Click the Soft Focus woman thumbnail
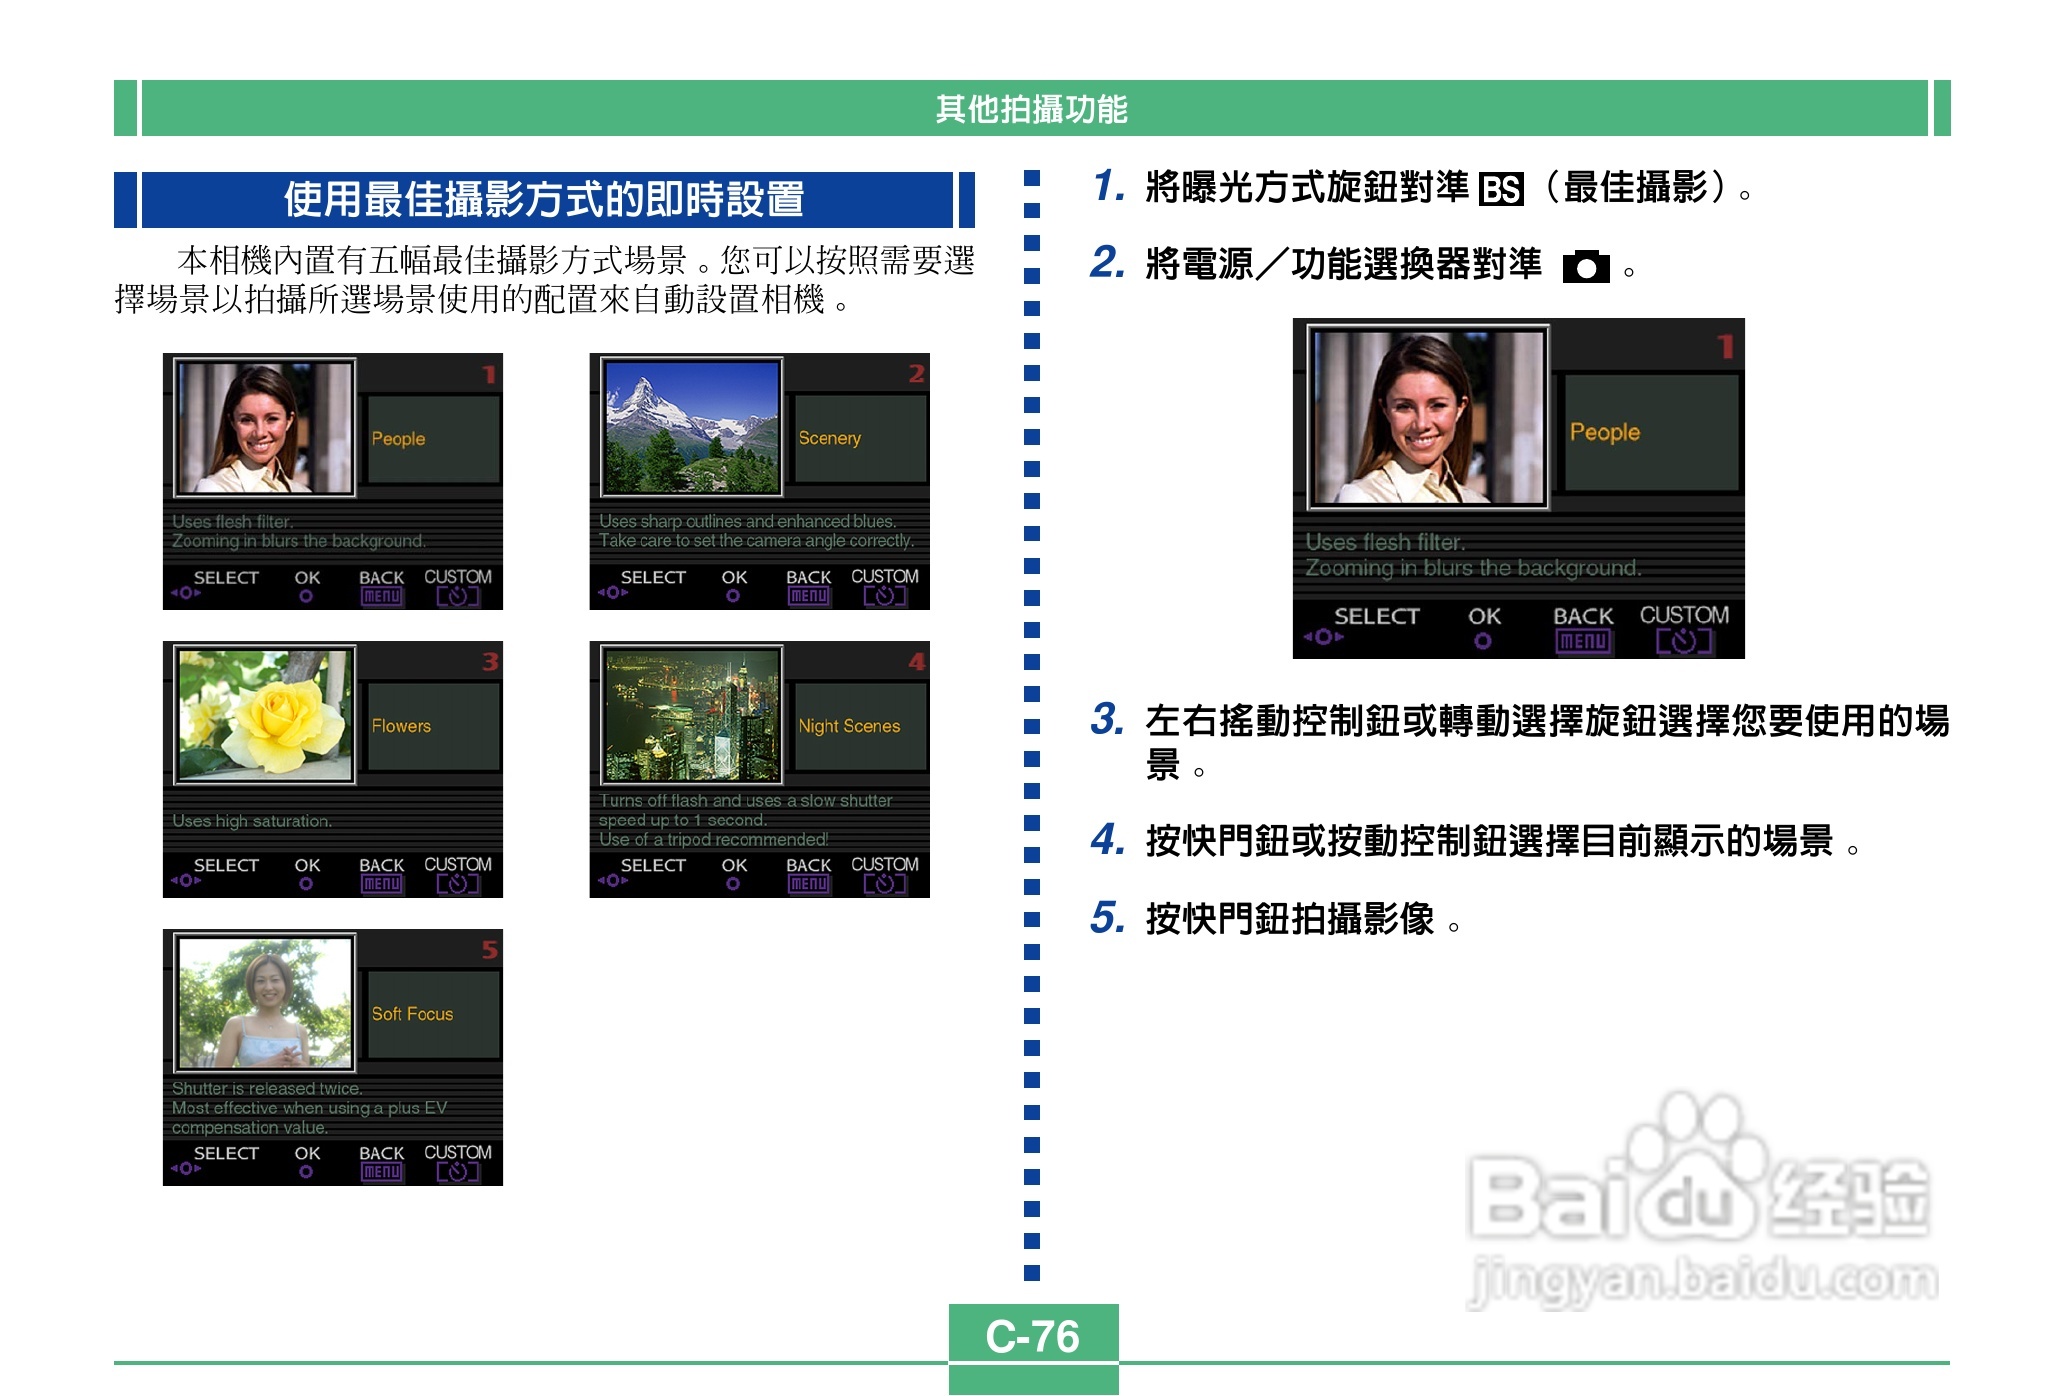This screenshot has width=2064, height=1396. coord(265,1003)
